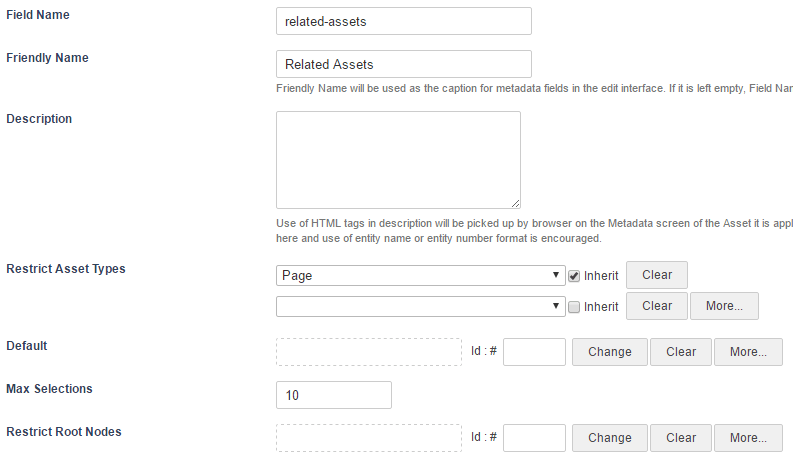This screenshot has width=793, height=463.
Task: Click the Friendly Name text field
Action: [x=404, y=64]
